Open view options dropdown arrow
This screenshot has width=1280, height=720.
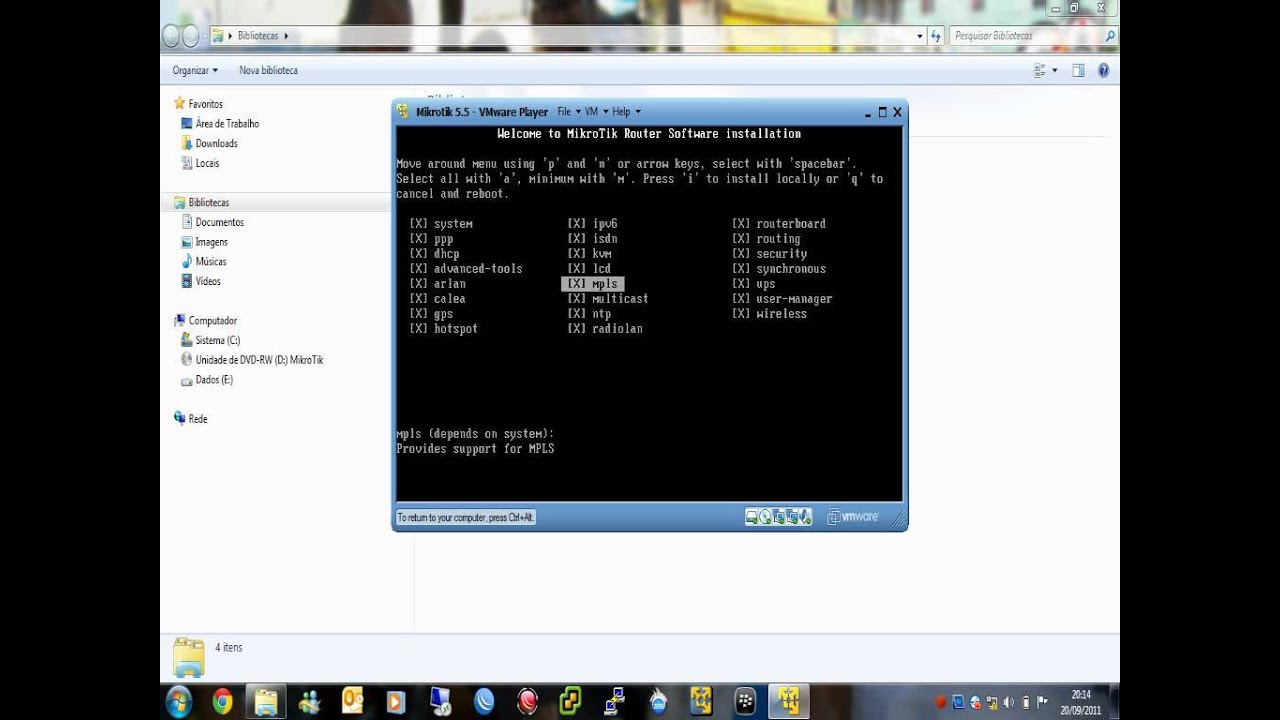(x=1054, y=70)
